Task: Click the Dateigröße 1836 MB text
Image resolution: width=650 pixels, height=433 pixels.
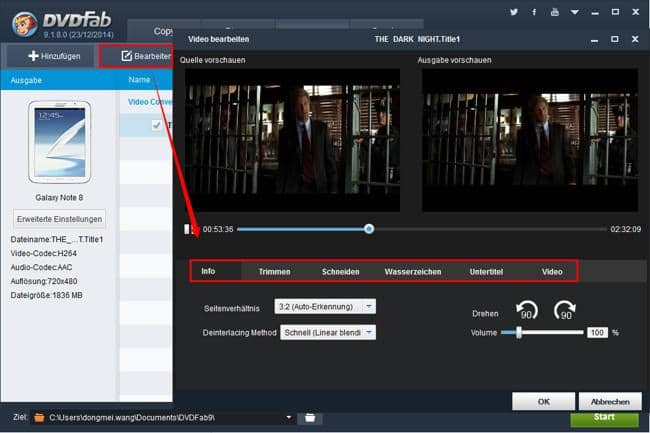Action: pos(46,295)
